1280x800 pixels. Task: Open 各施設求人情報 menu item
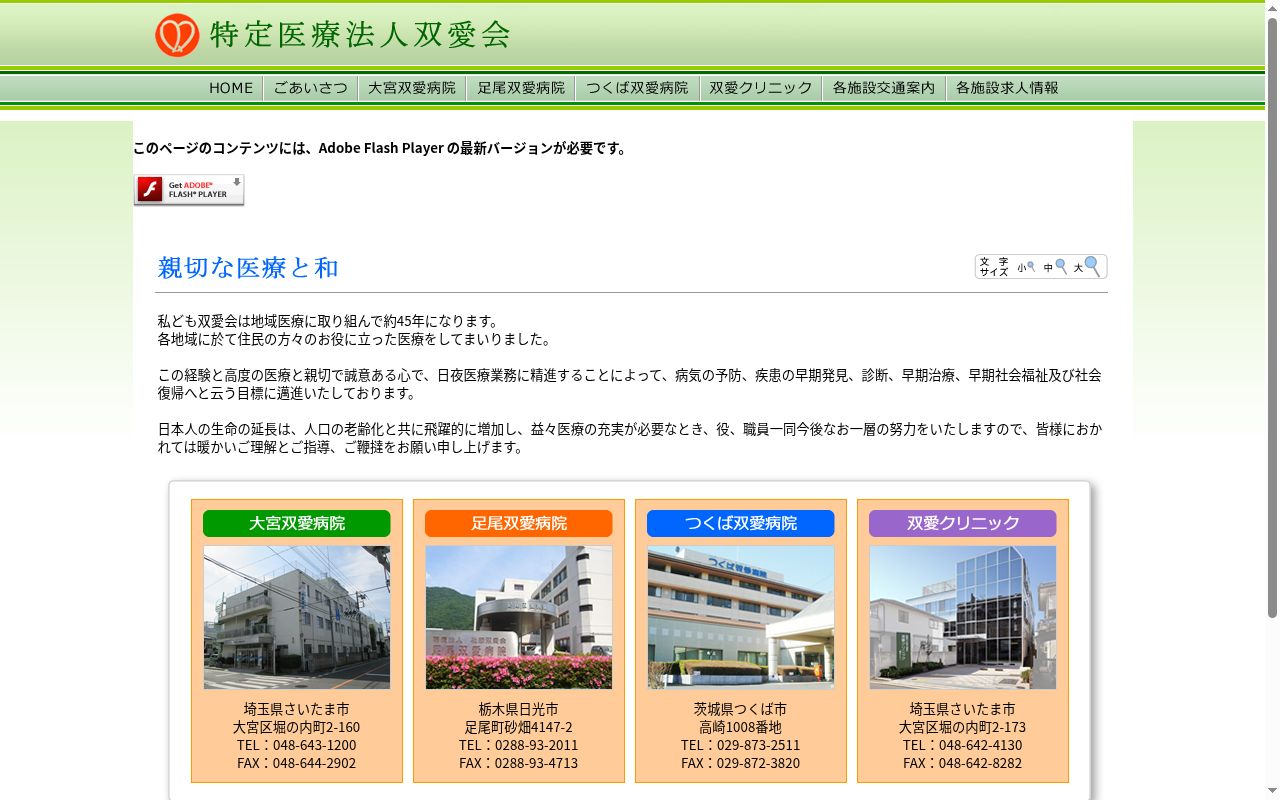(1007, 88)
